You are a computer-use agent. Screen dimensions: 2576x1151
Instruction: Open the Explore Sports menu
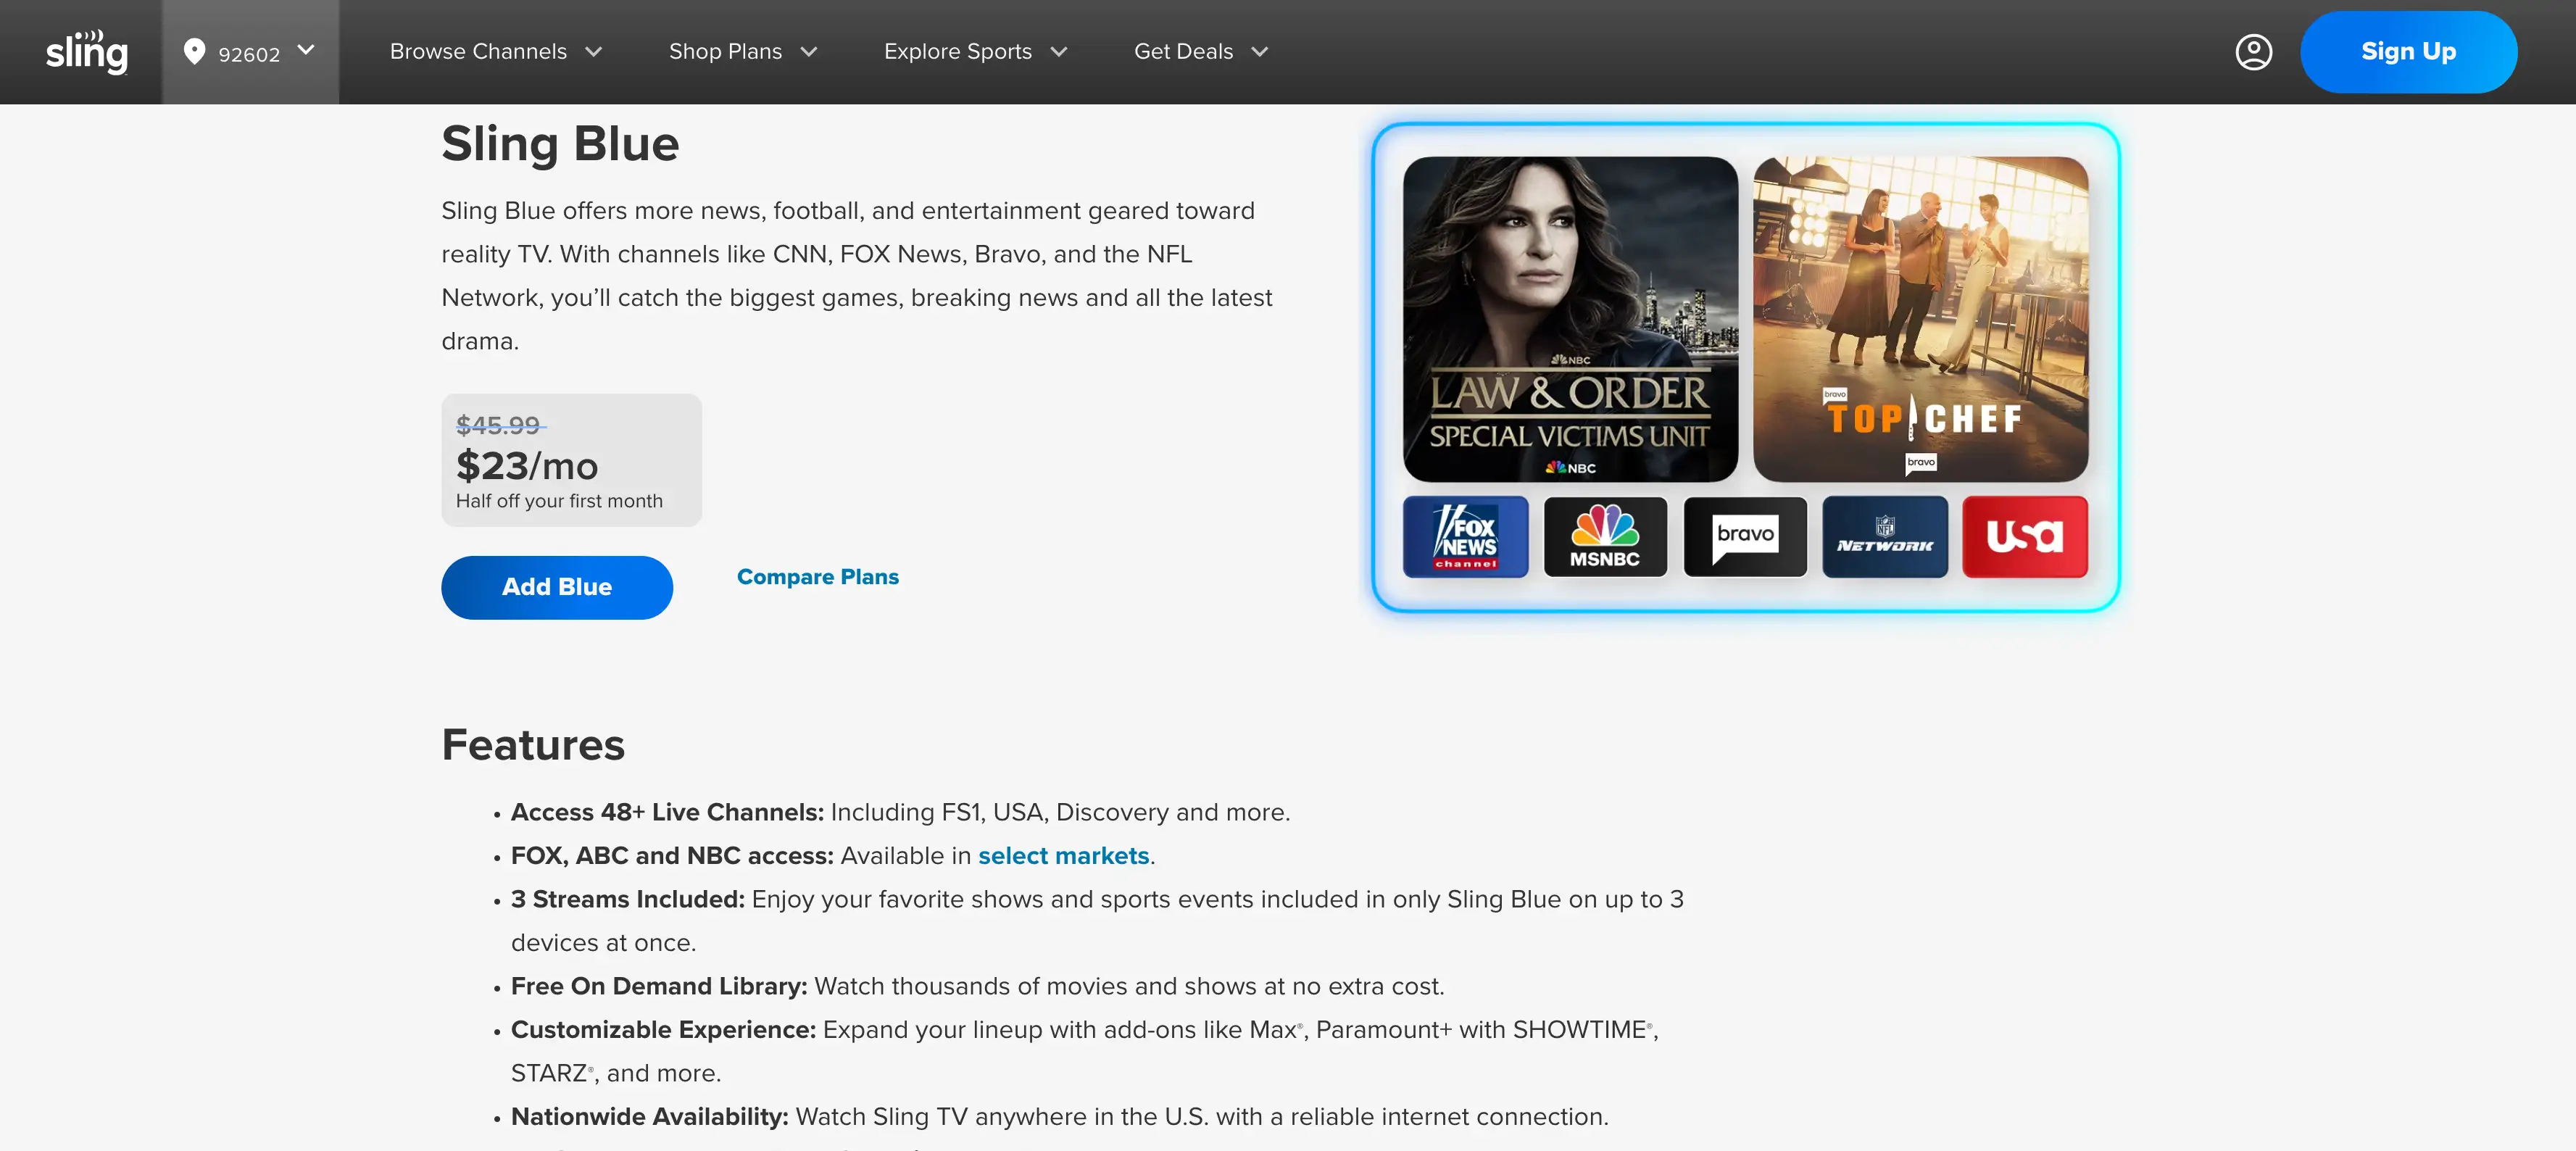tap(957, 51)
